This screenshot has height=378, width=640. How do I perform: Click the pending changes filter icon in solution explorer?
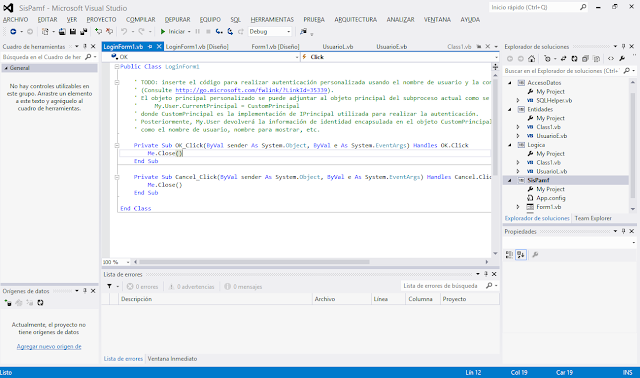pyautogui.click(x=547, y=59)
